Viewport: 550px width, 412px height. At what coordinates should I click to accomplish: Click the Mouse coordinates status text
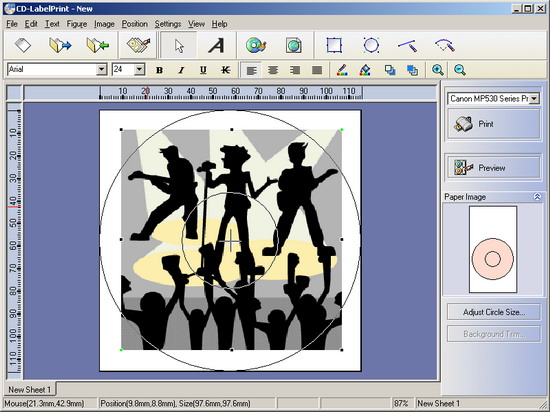(x=44, y=403)
